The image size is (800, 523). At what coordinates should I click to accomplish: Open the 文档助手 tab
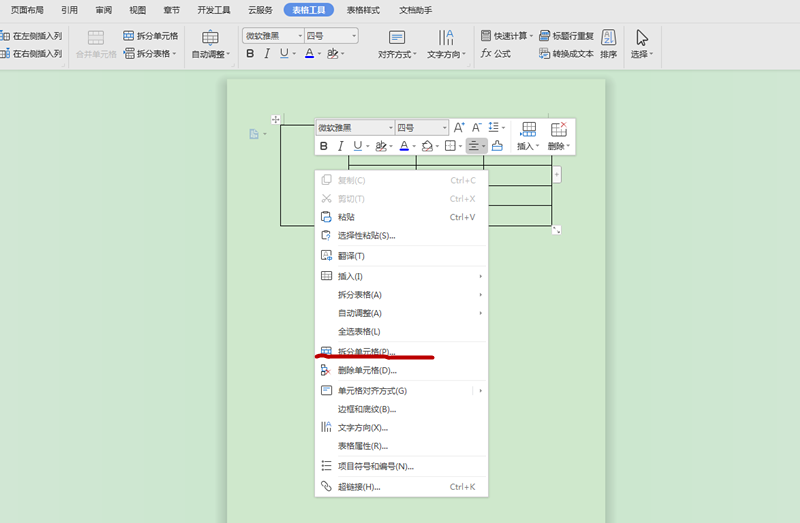click(415, 10)
